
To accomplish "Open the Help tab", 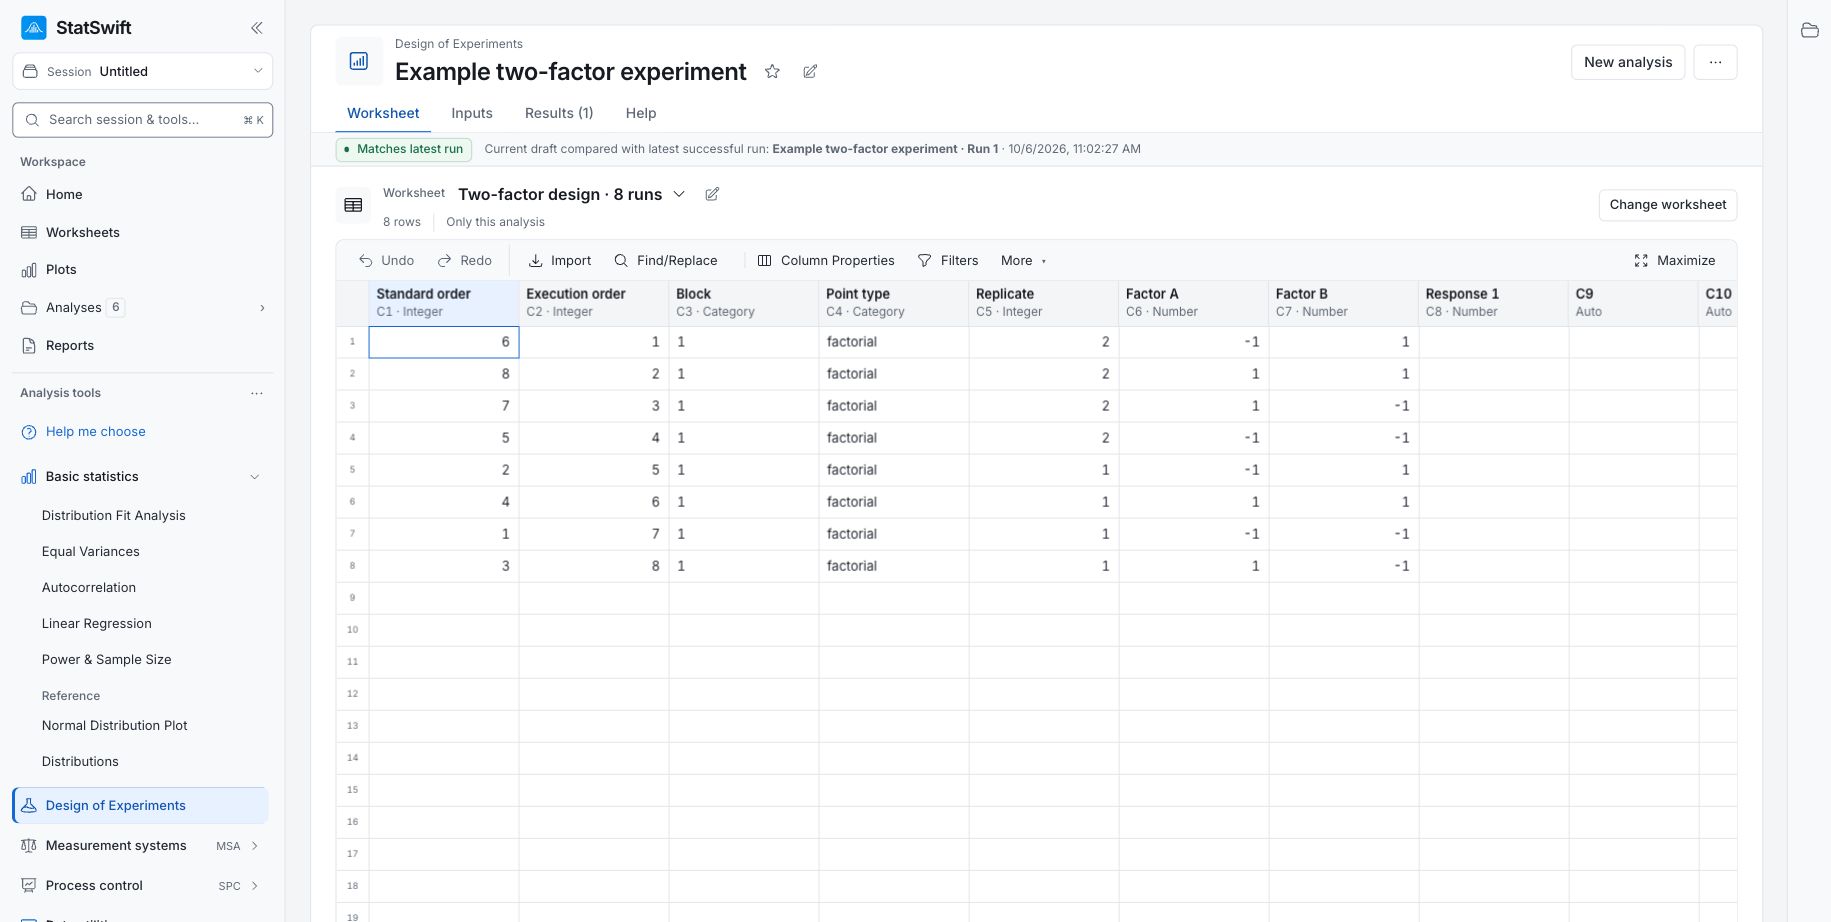I will click(641, 113).
